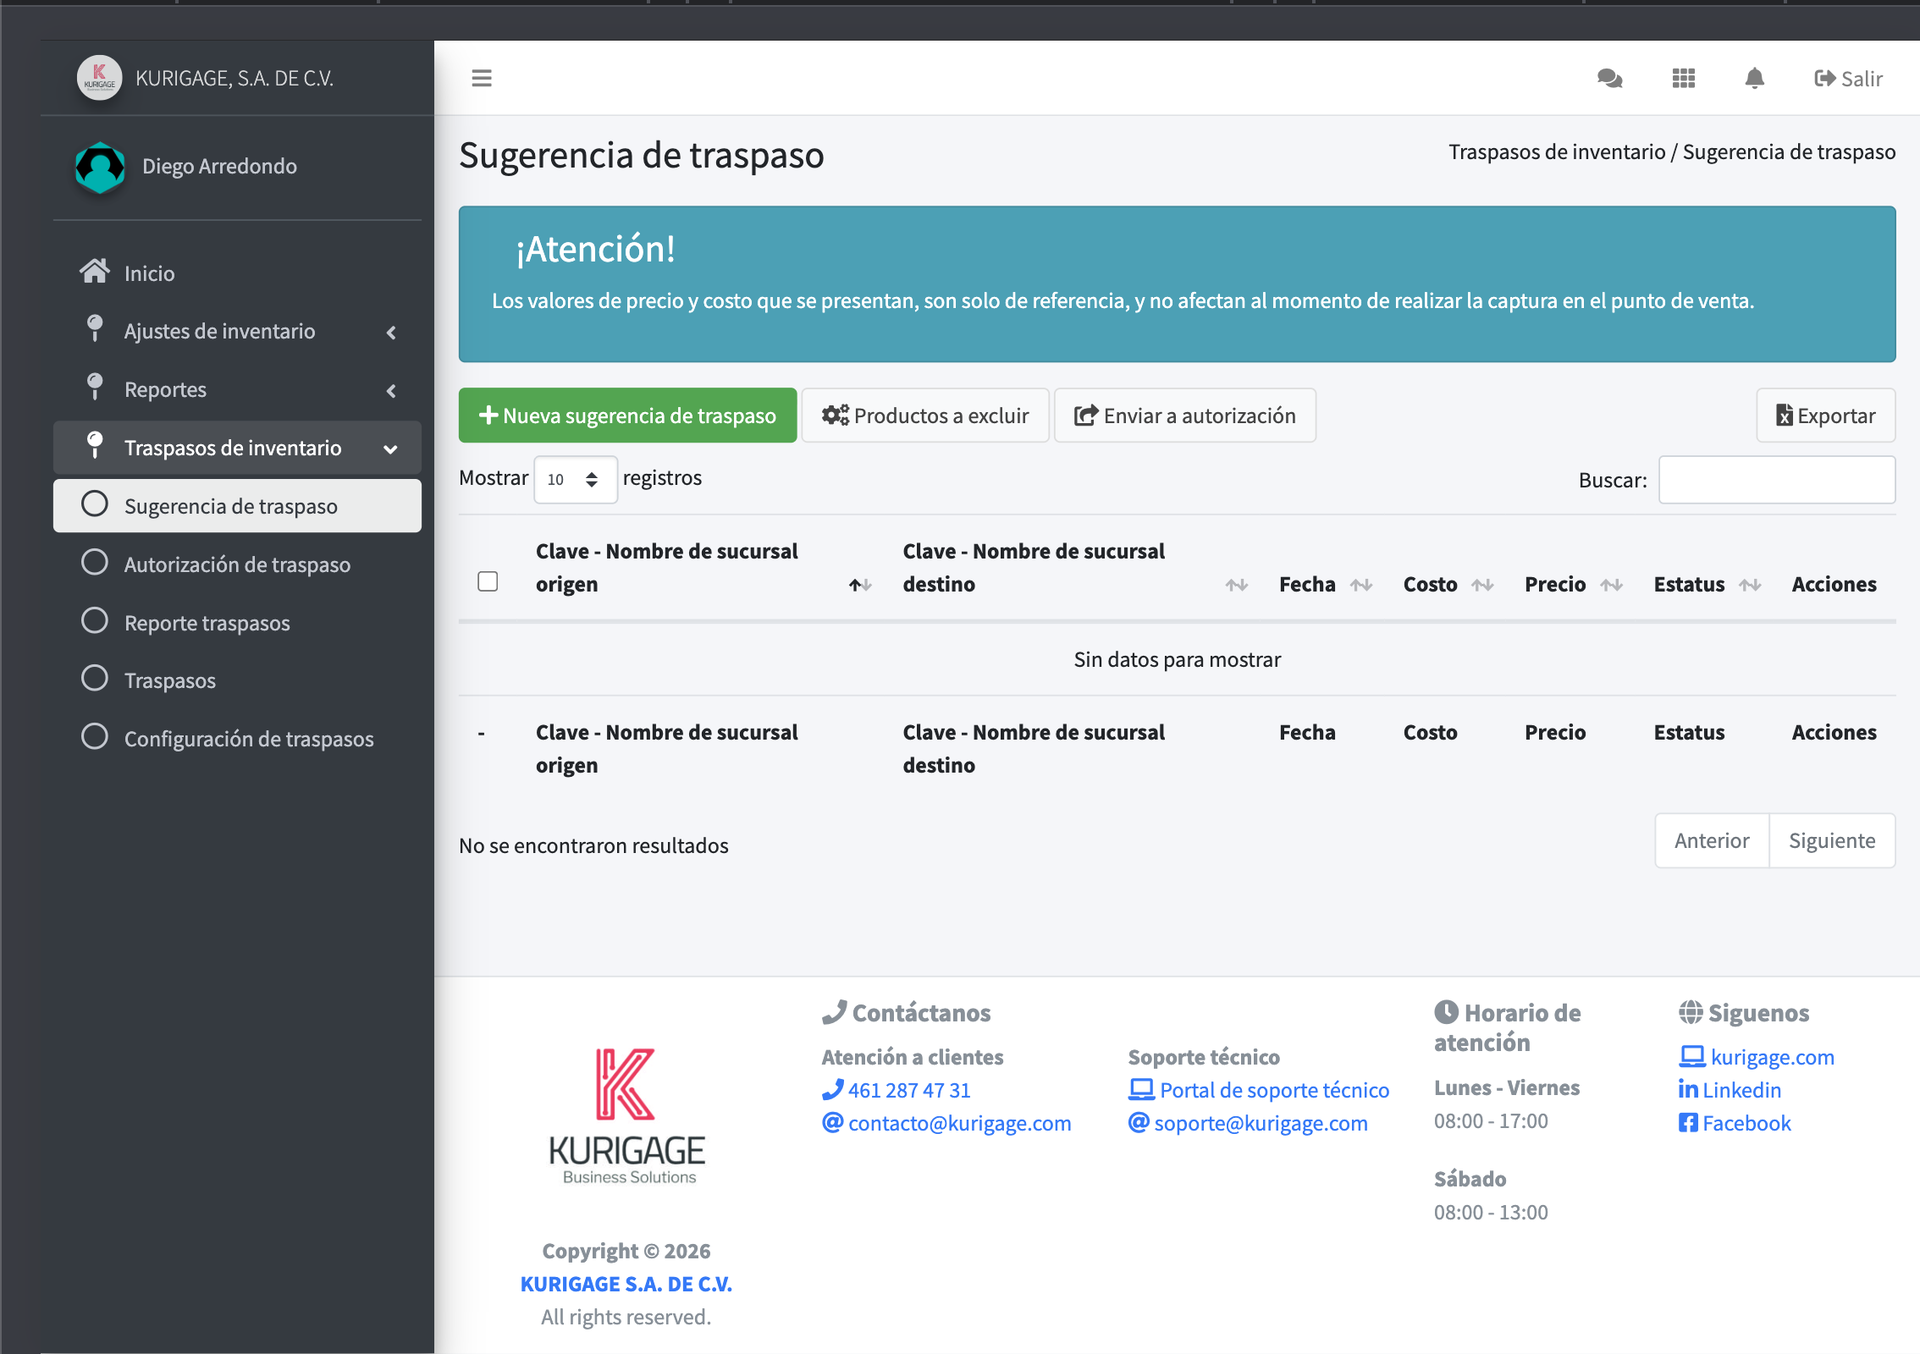The width and height of the screenshot is (1920, 1354).
Task: Select Reporte traspasos sidebar option
Action: pyautogui.click(x=207, y=623)
